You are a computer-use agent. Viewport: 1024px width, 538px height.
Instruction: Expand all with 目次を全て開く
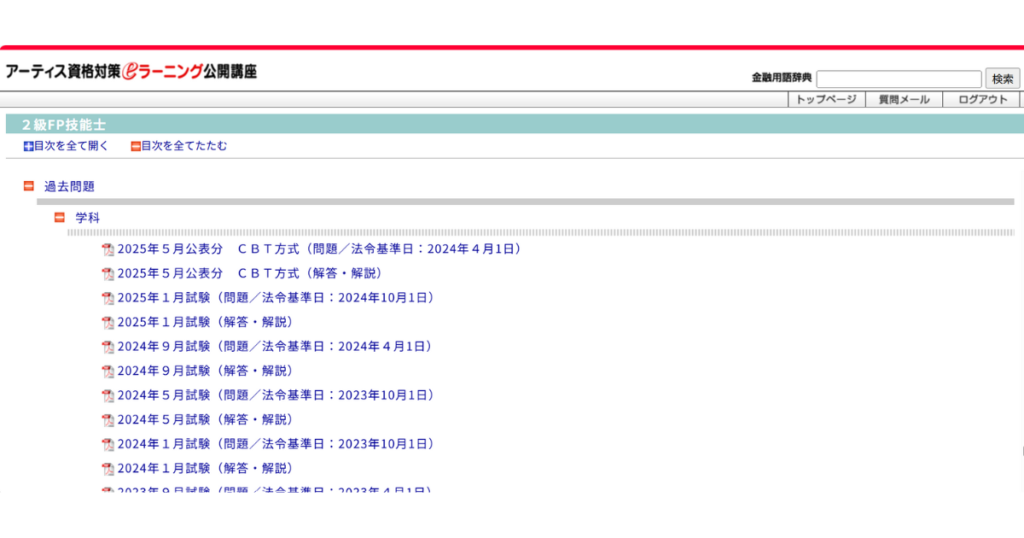click(66, 146)
